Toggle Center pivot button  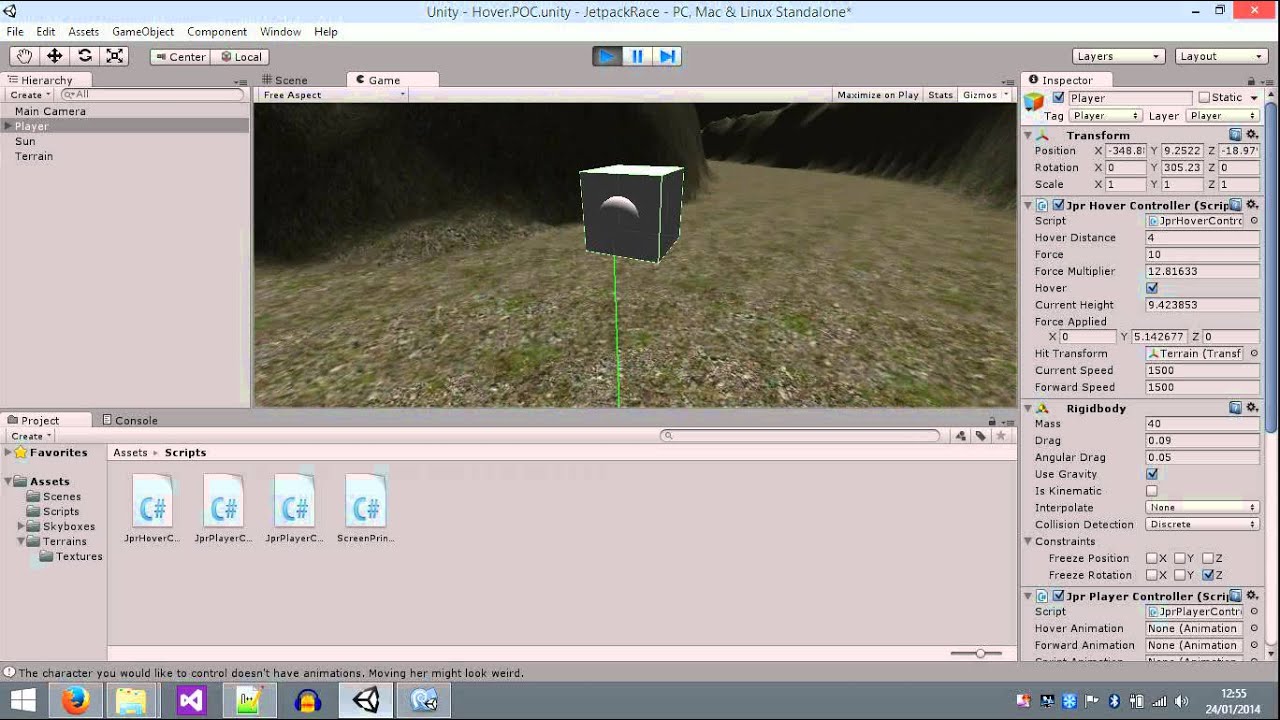(179, 57)
